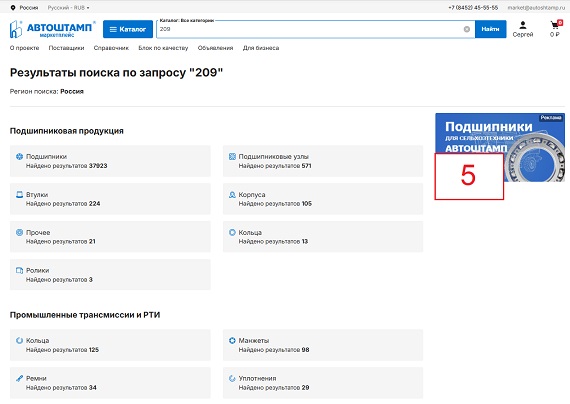Click the Россия location pin icon
This screenshot has height=404, width=570.
(13, 8)
